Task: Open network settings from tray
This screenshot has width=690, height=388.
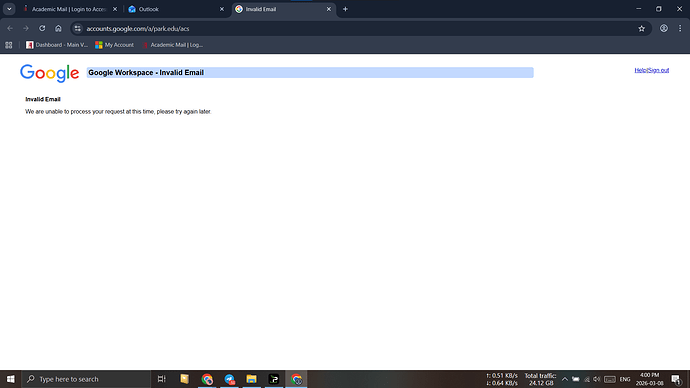Action: tap(587, 379)
